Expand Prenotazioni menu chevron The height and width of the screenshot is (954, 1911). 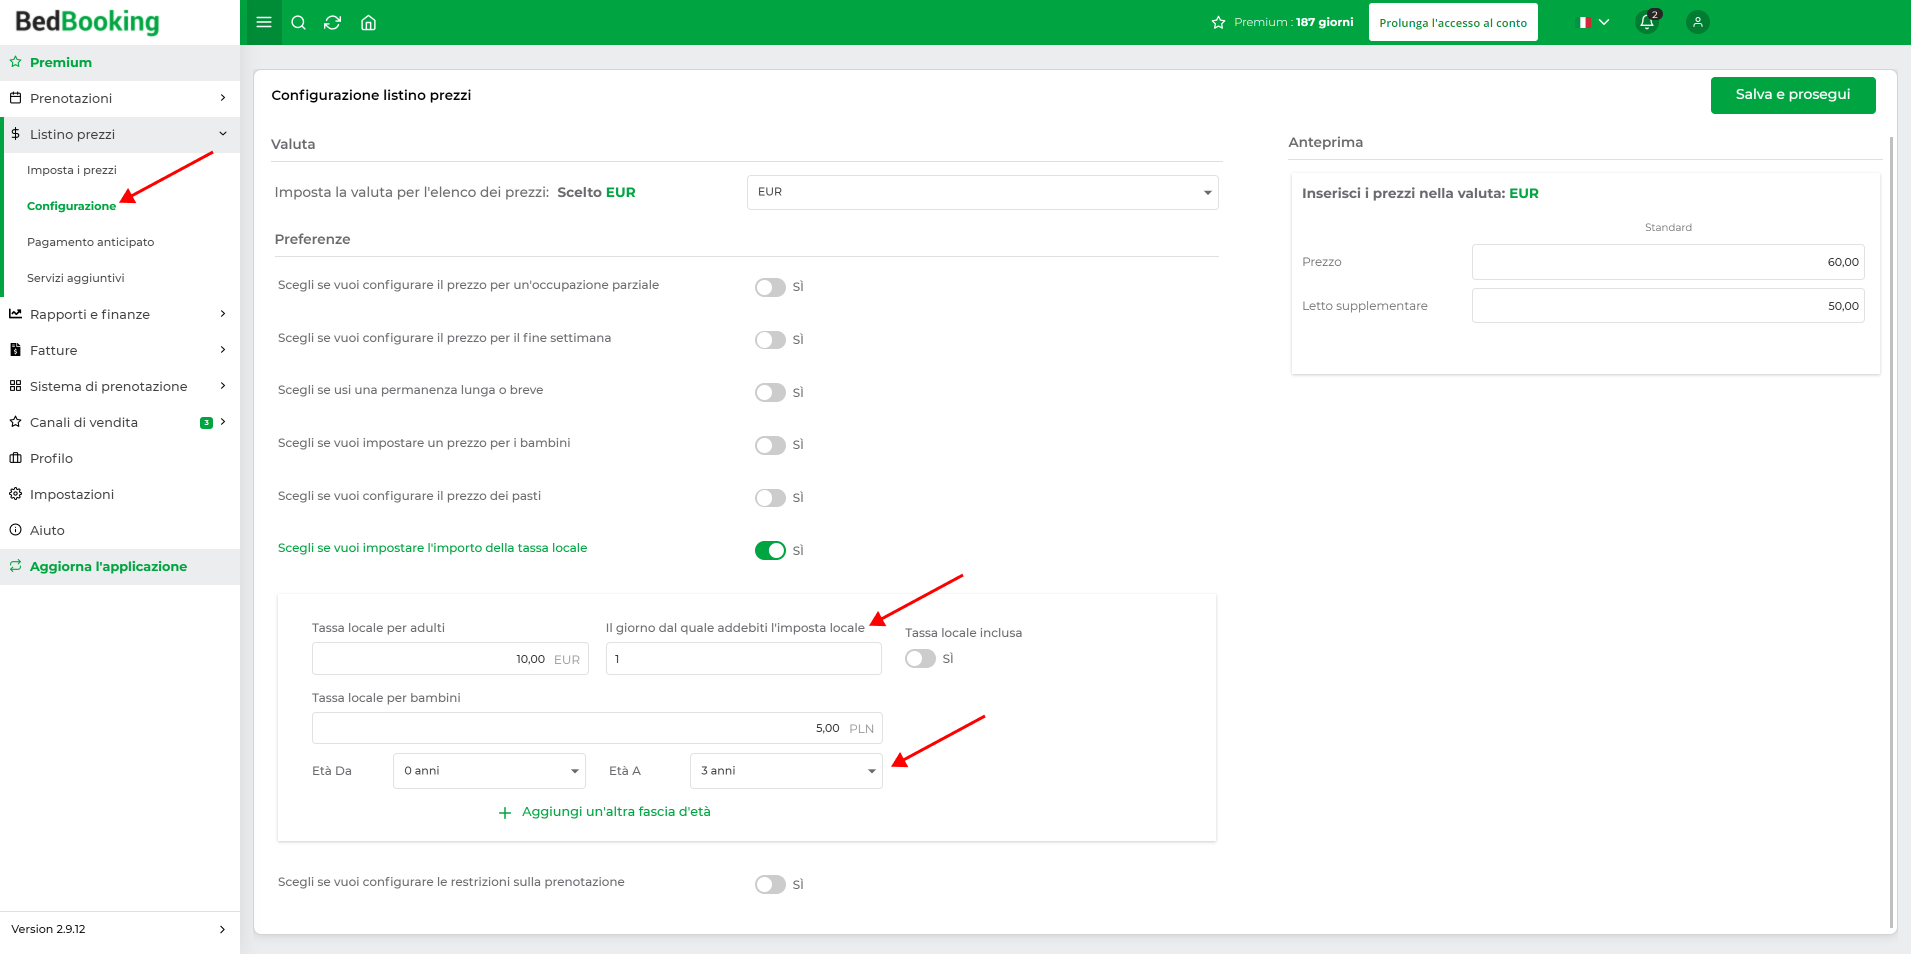pos(223,98)
